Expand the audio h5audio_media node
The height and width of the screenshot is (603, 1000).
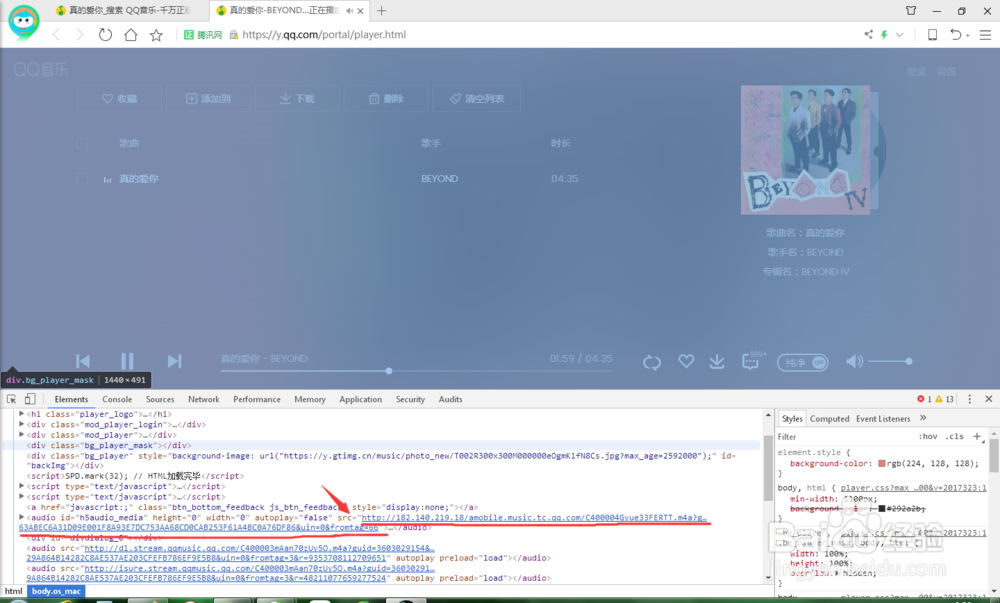(21, 517)
